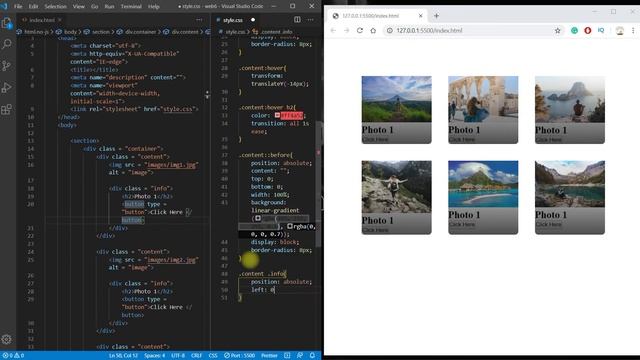Image resolution: width=640 pixels, height=360 pixels.
Task: Change line ending via CRLF status item
Action: [x=196, y=356]
